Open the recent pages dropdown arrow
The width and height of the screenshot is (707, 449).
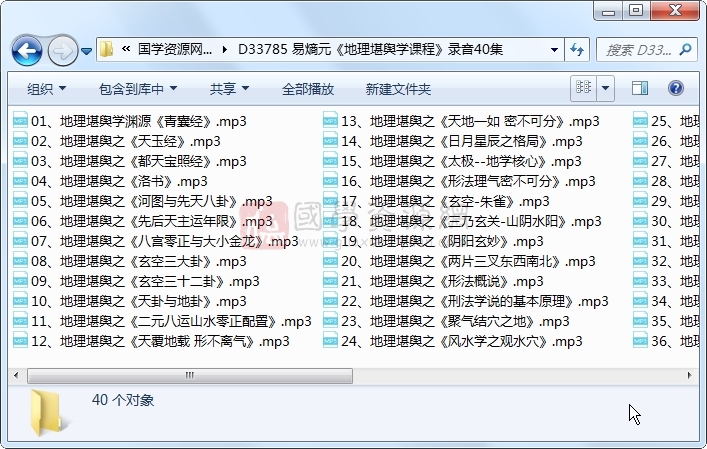click(x=87, y=51)
